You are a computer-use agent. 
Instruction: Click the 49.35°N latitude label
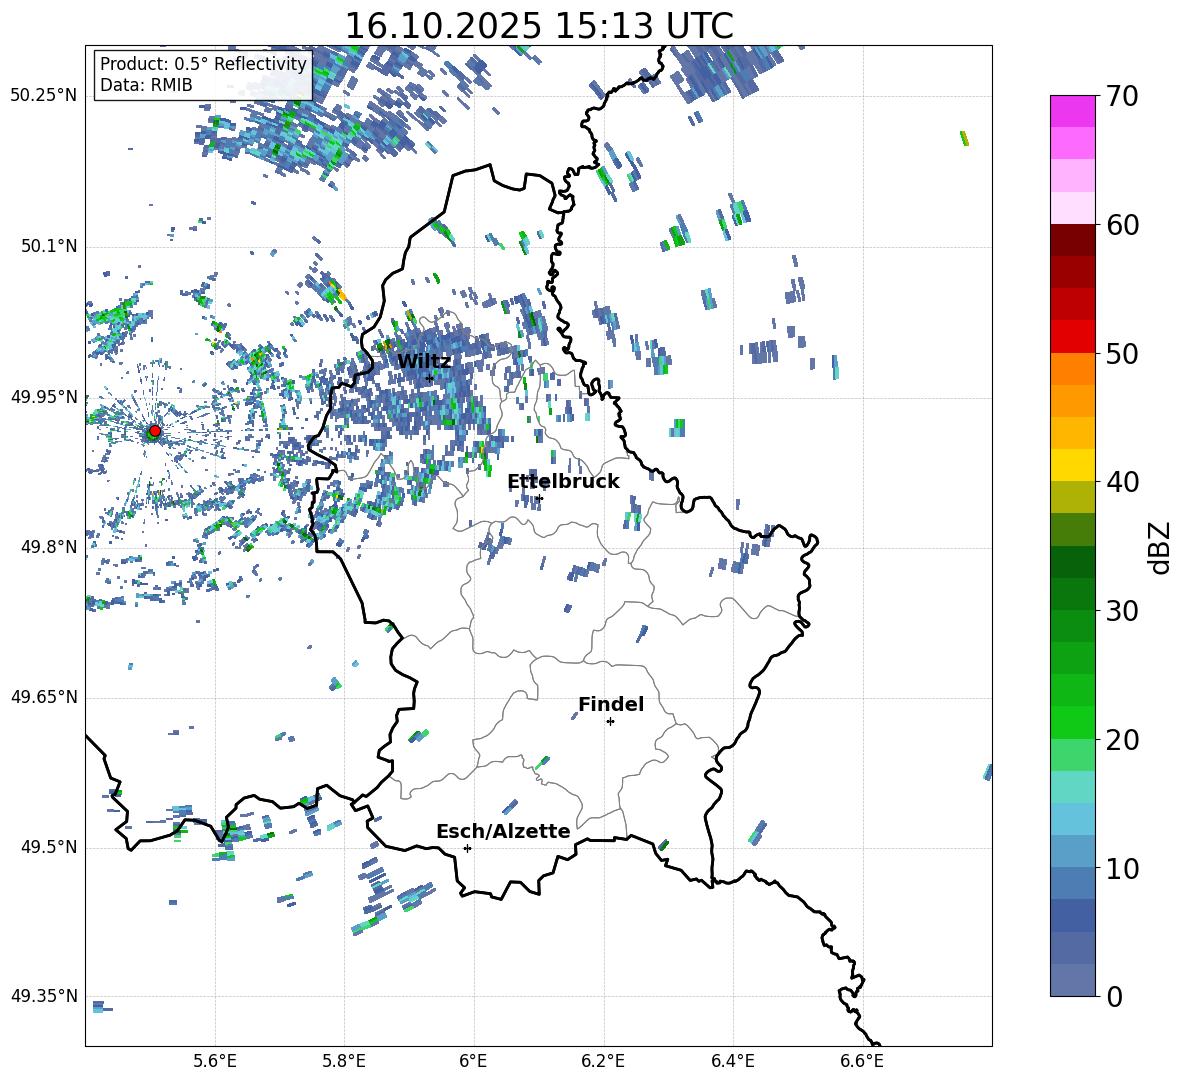click(44, 996)
